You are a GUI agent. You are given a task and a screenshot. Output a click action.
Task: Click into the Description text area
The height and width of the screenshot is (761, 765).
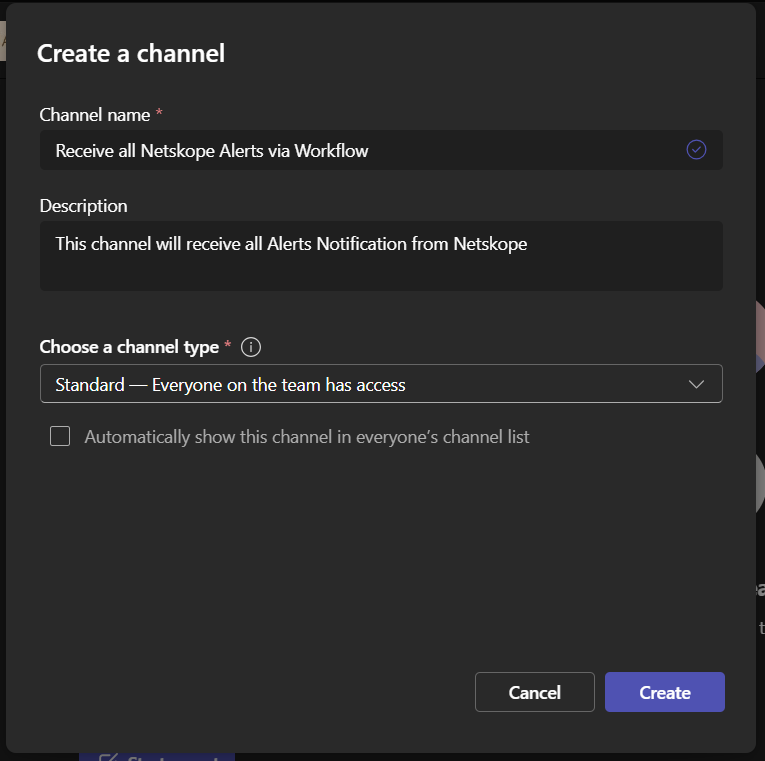click(381, 256)
